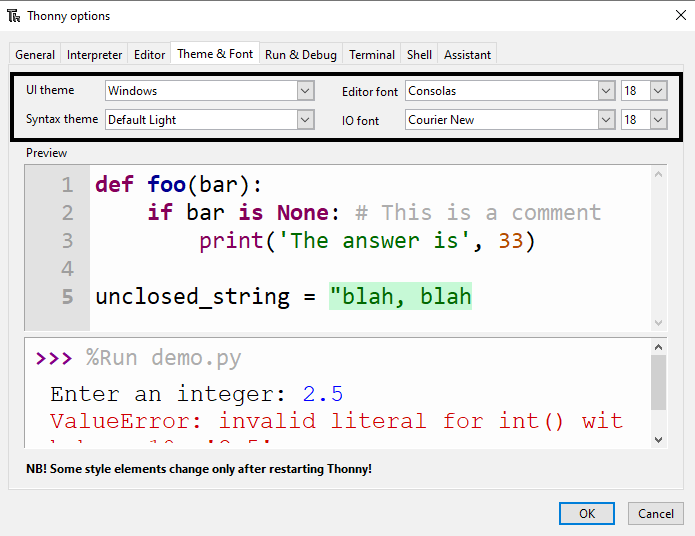
Task: Open the Terminal tab
Action: pyautogui.click(x=372, y=55)
